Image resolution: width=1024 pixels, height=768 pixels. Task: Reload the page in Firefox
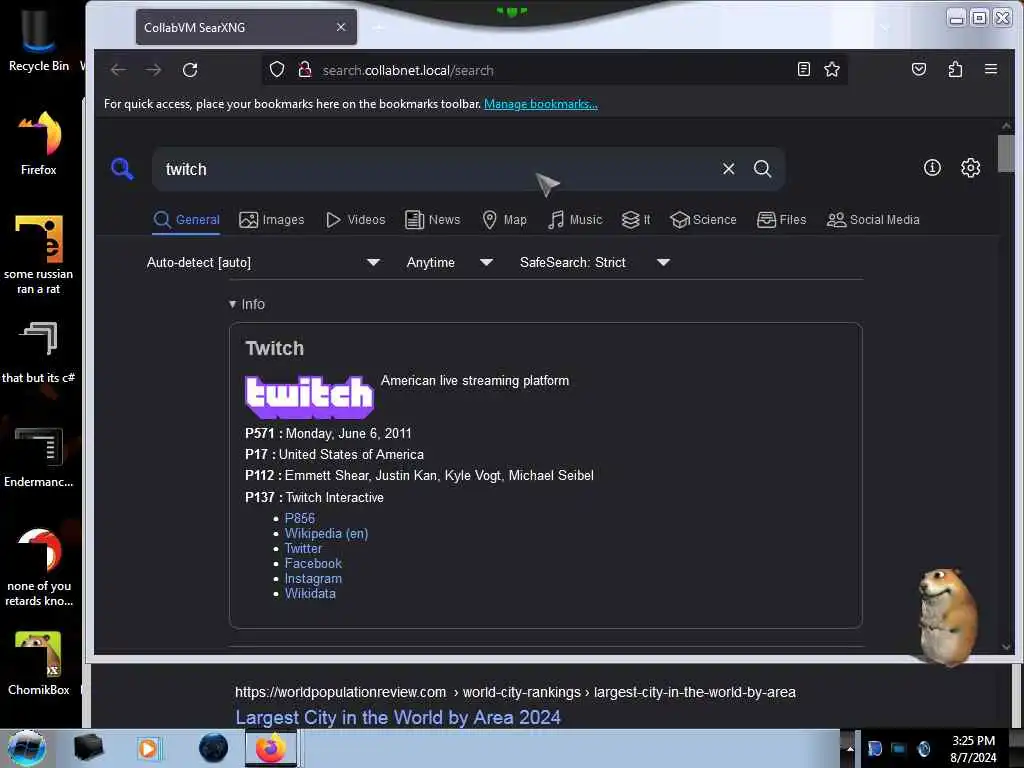tap(190, 70)
